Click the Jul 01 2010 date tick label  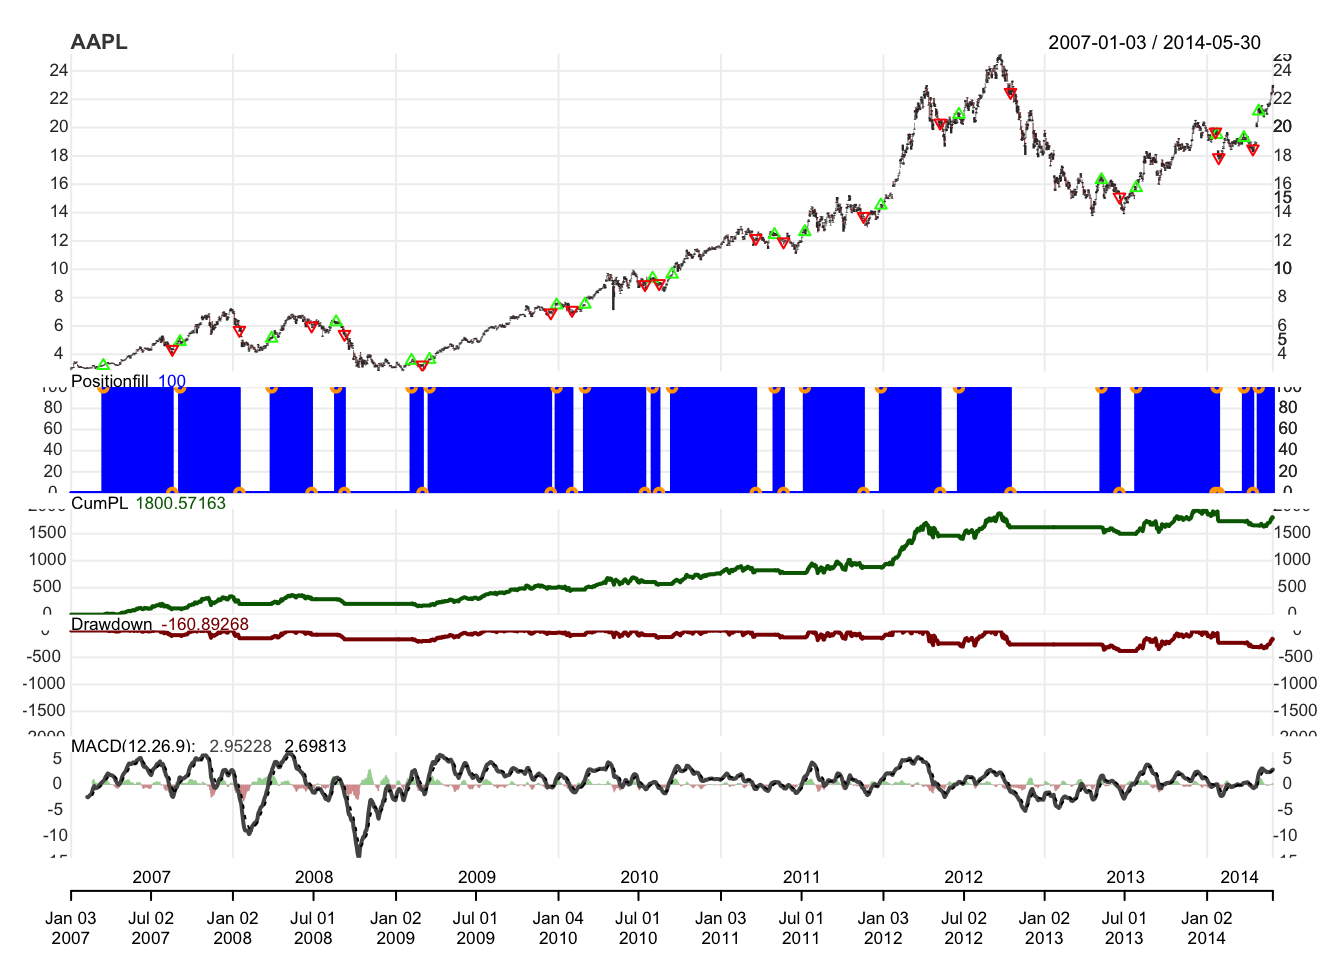[x=638, y=928]
